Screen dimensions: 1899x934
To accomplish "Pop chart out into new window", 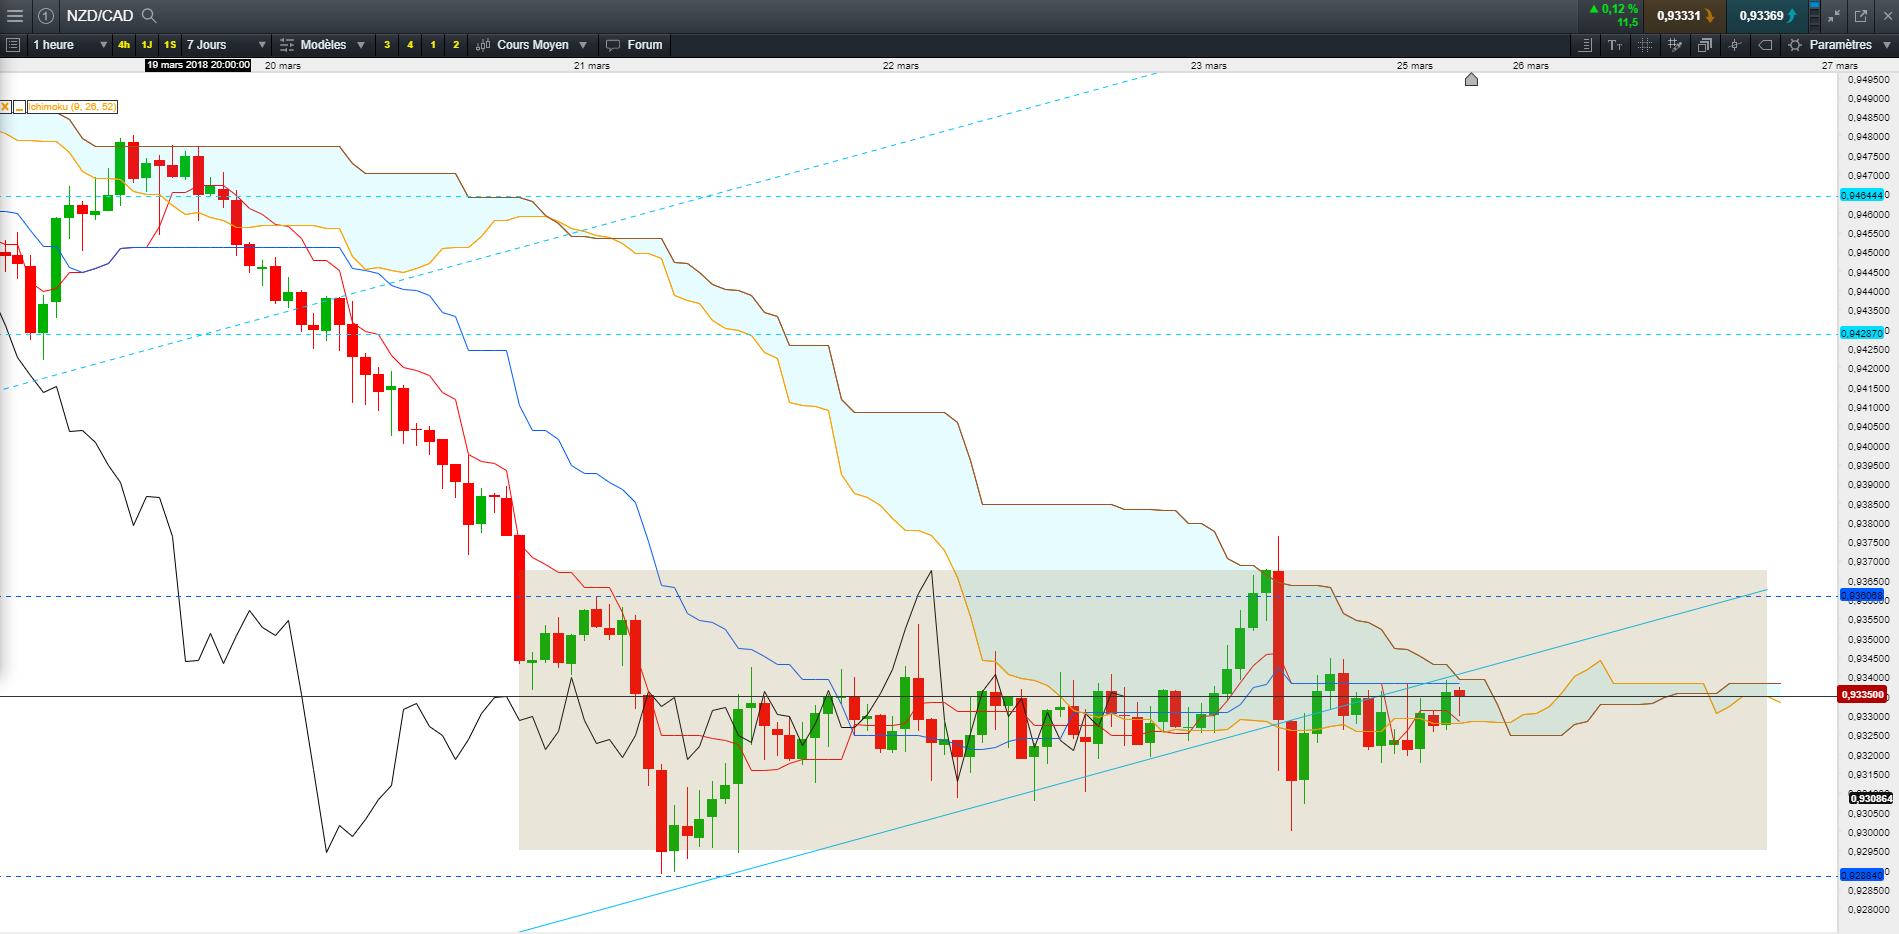I will click(1861, 16).
